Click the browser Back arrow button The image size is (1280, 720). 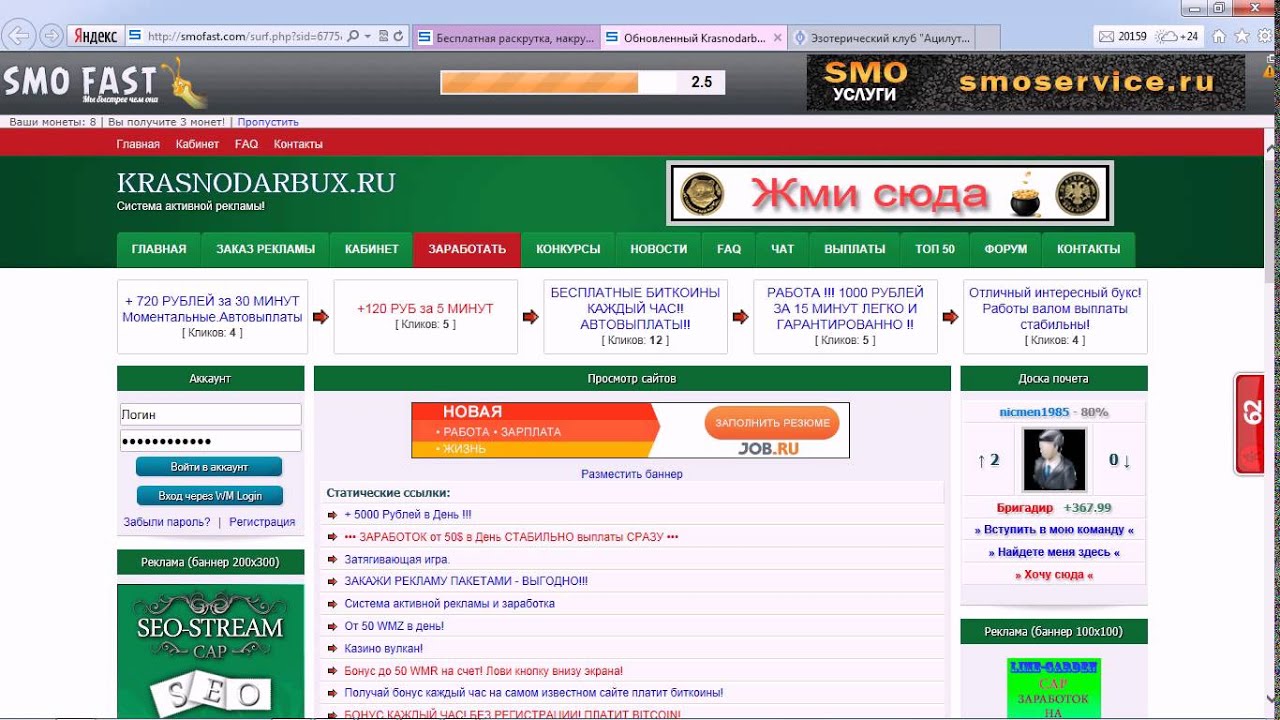click(x=17, y=36)
